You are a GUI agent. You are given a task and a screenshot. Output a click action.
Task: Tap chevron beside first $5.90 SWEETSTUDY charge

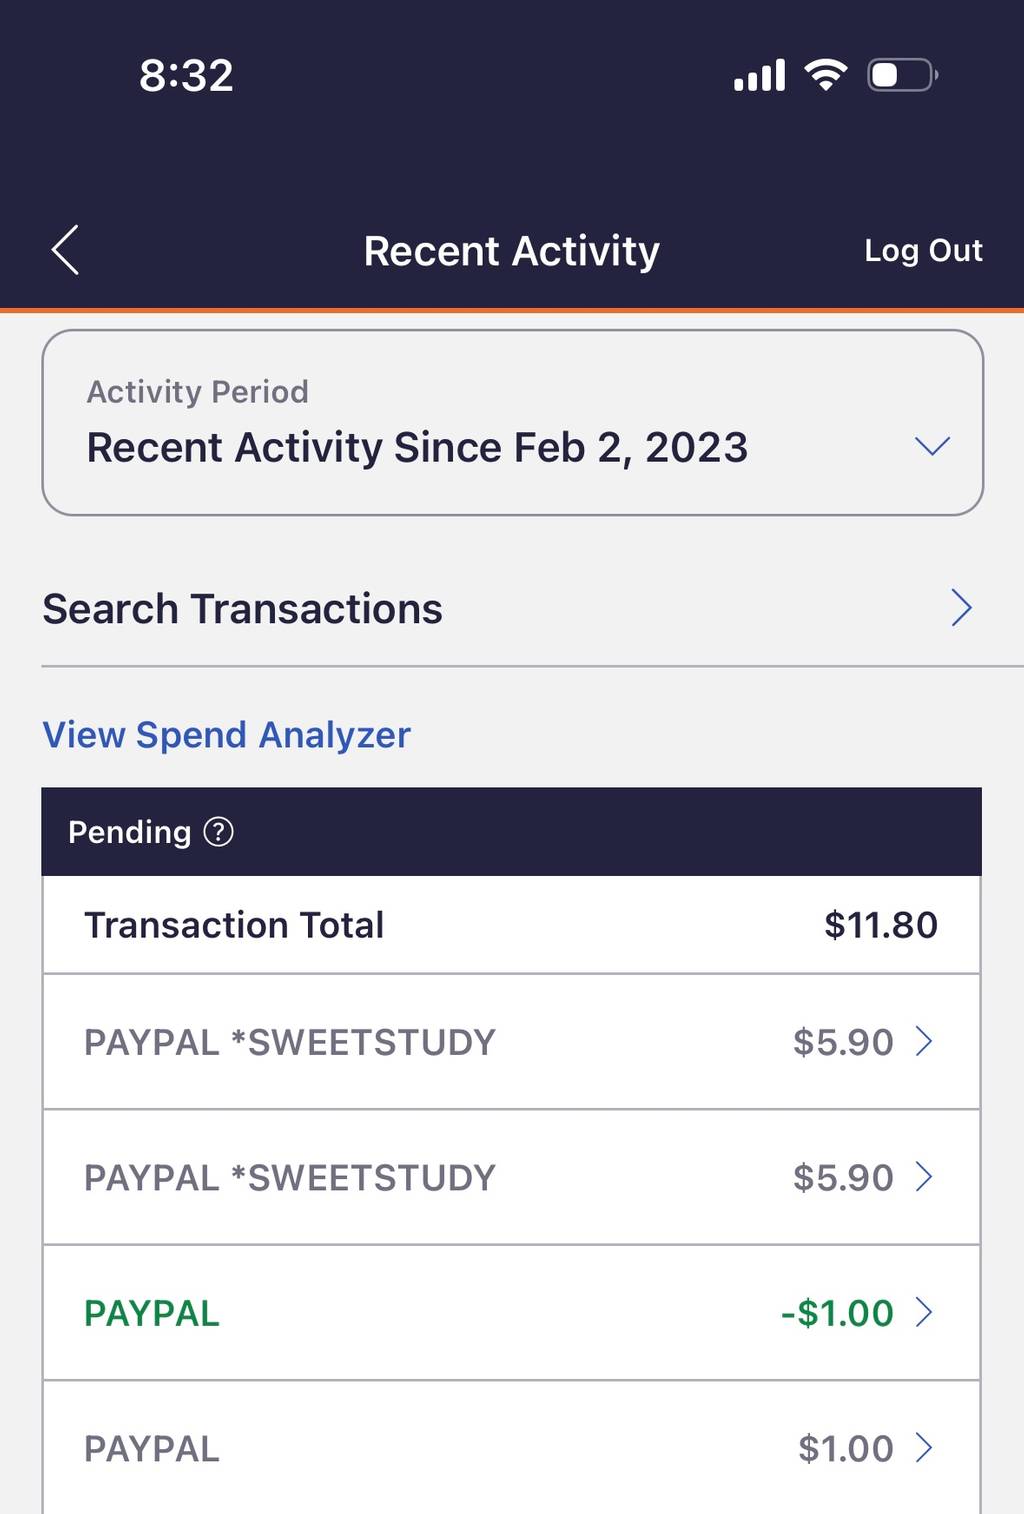pos(924,1041)
